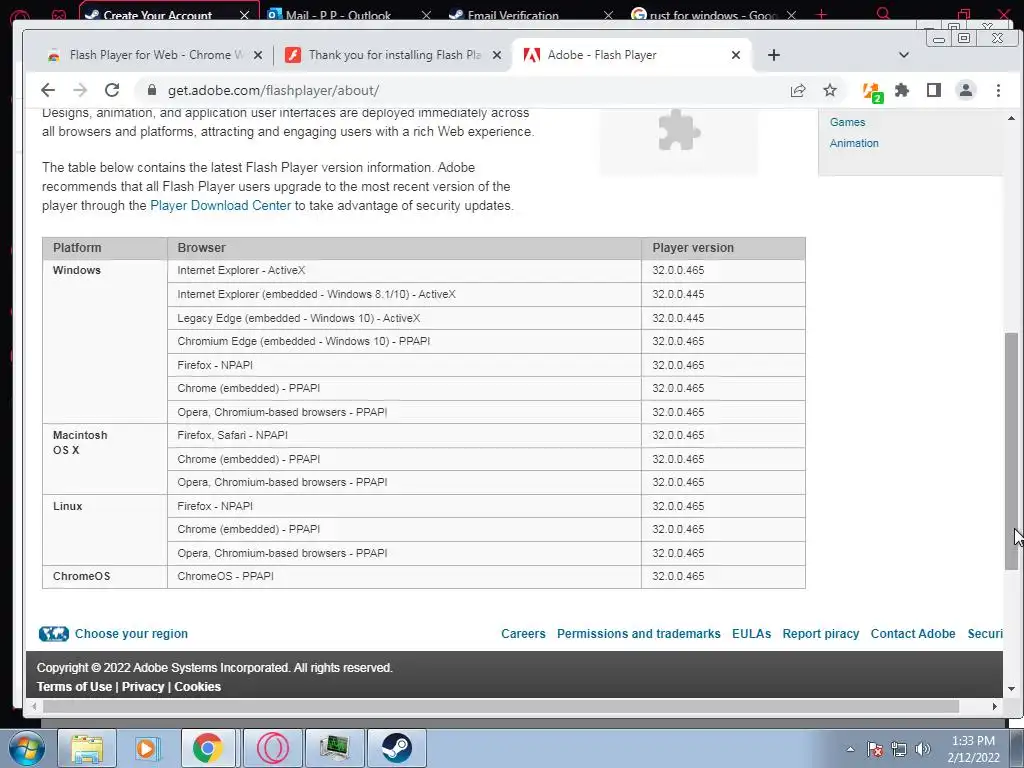Open a new tab with the plus button
The height and width of the screenshot is (768, 1024).
coord(774,55)
